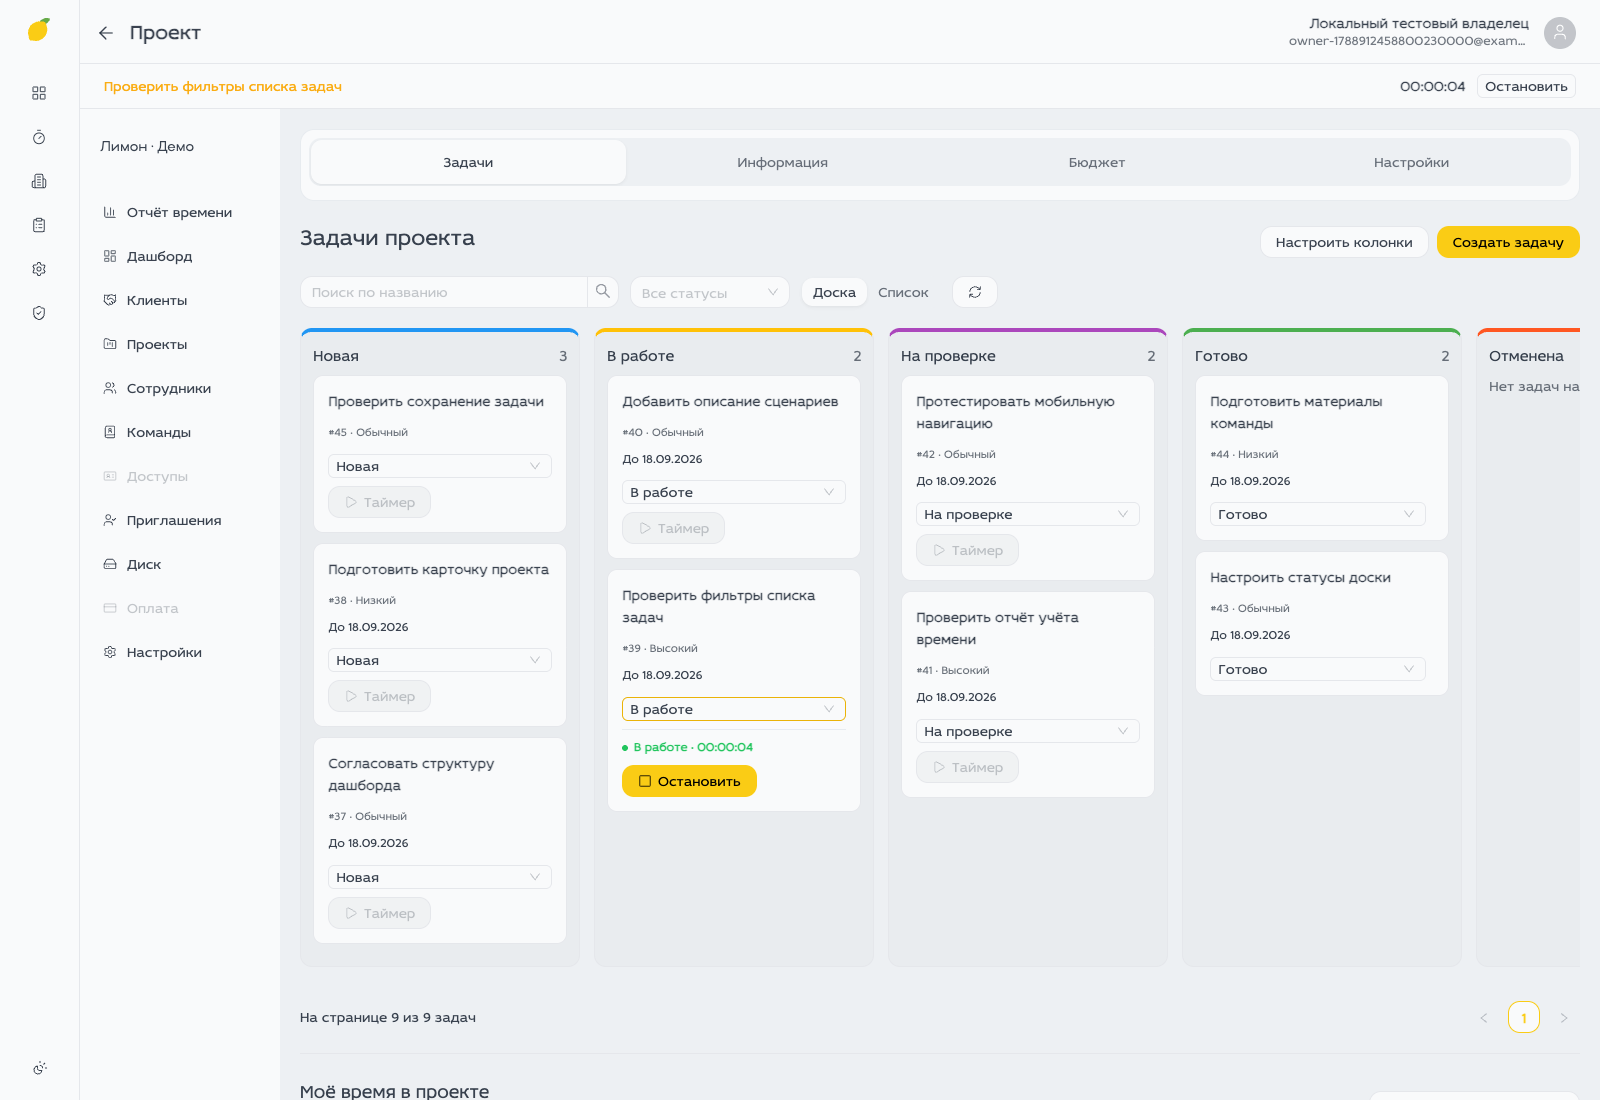1600x1100 pixels.
Task: Open Диск in the sidebar
Action: point(144,564)
